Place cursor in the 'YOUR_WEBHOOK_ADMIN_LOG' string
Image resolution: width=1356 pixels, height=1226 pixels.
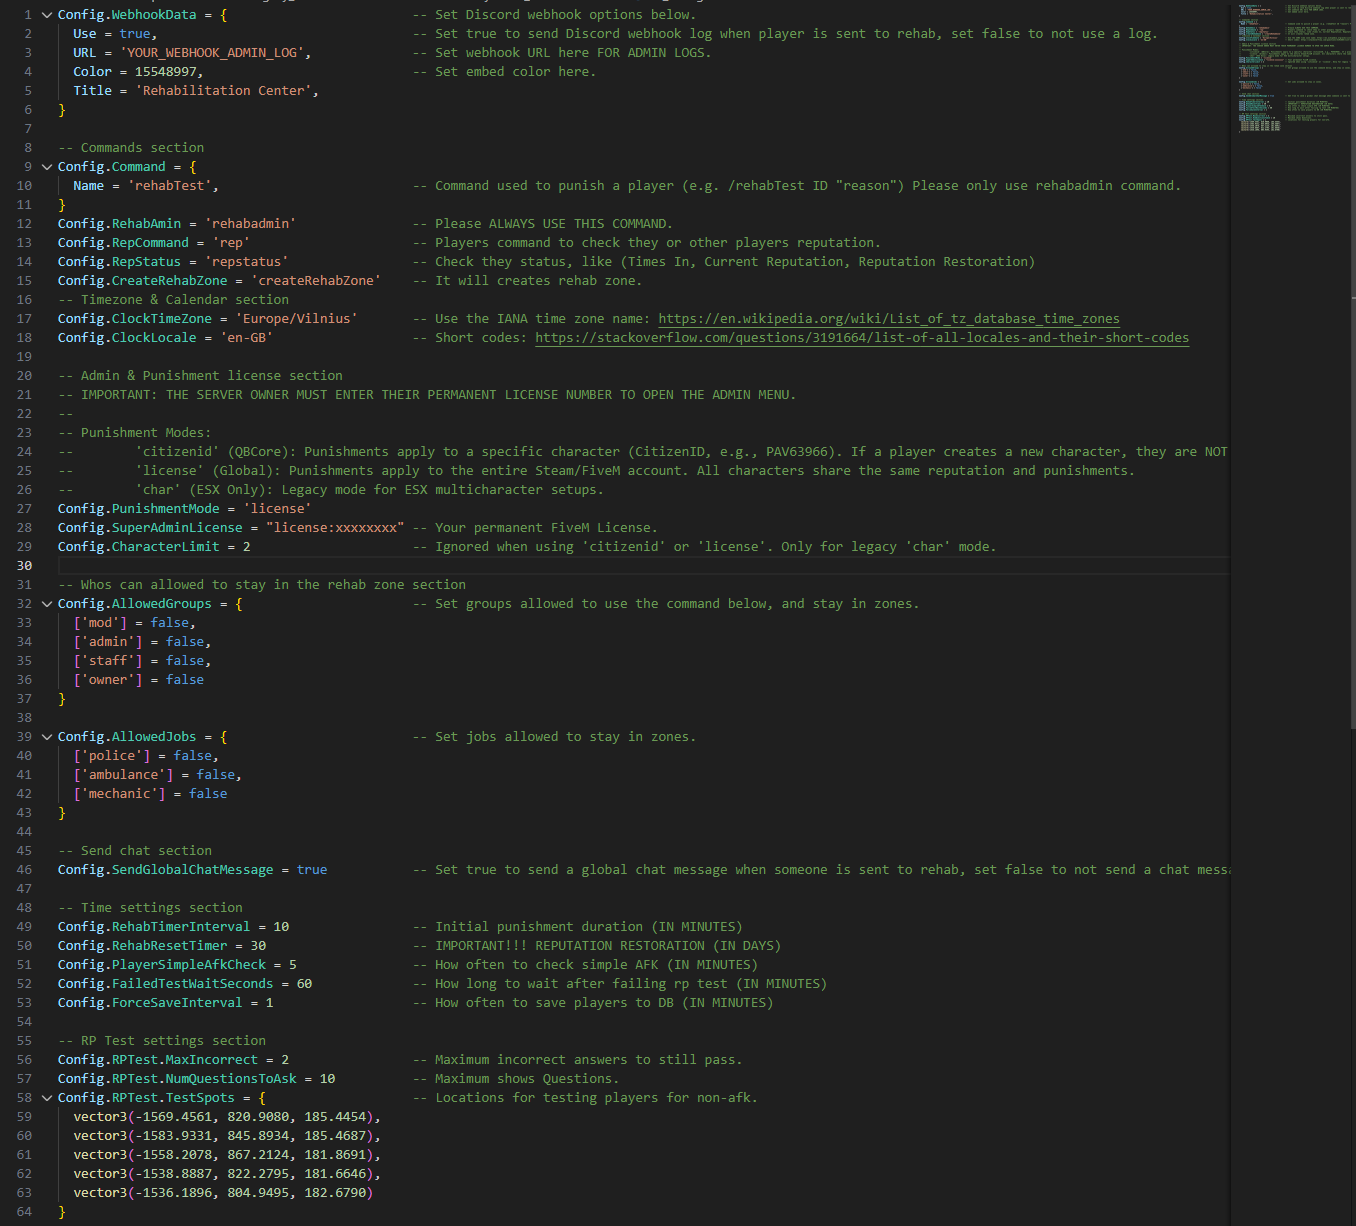[x=215, y=53]
